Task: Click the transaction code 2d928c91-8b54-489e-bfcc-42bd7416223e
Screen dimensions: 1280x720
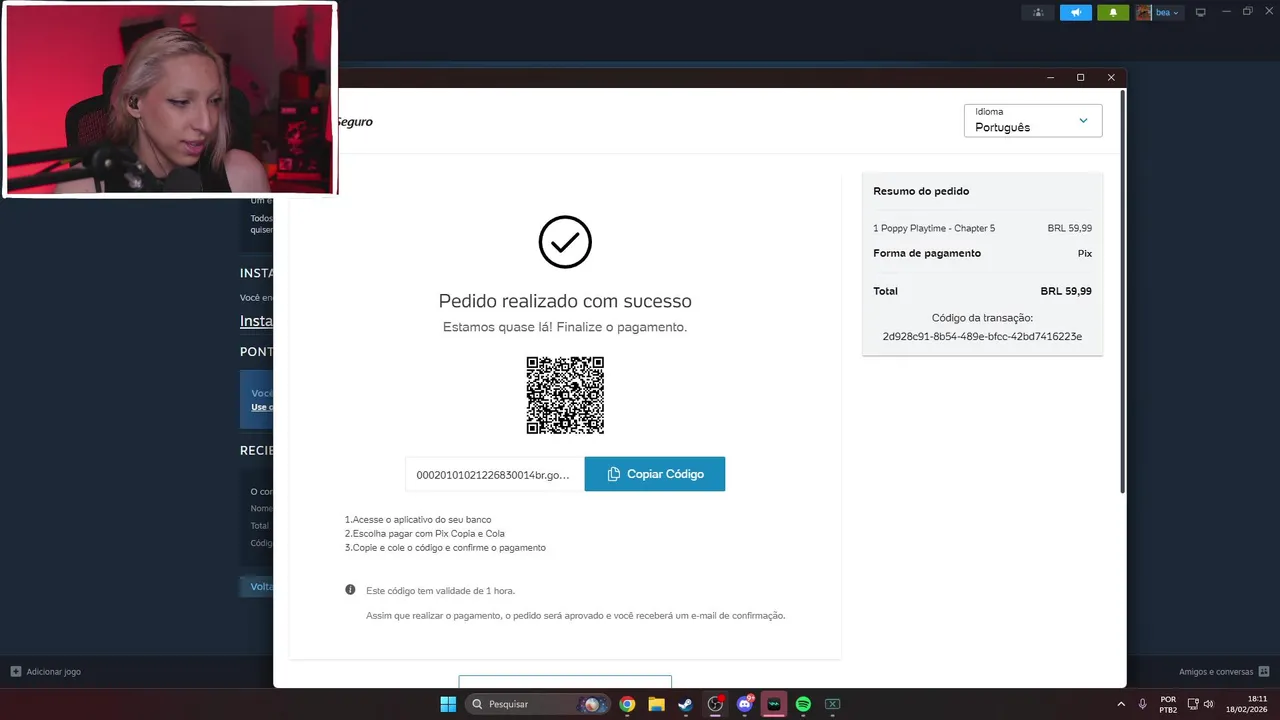Action: click(982, 337)
